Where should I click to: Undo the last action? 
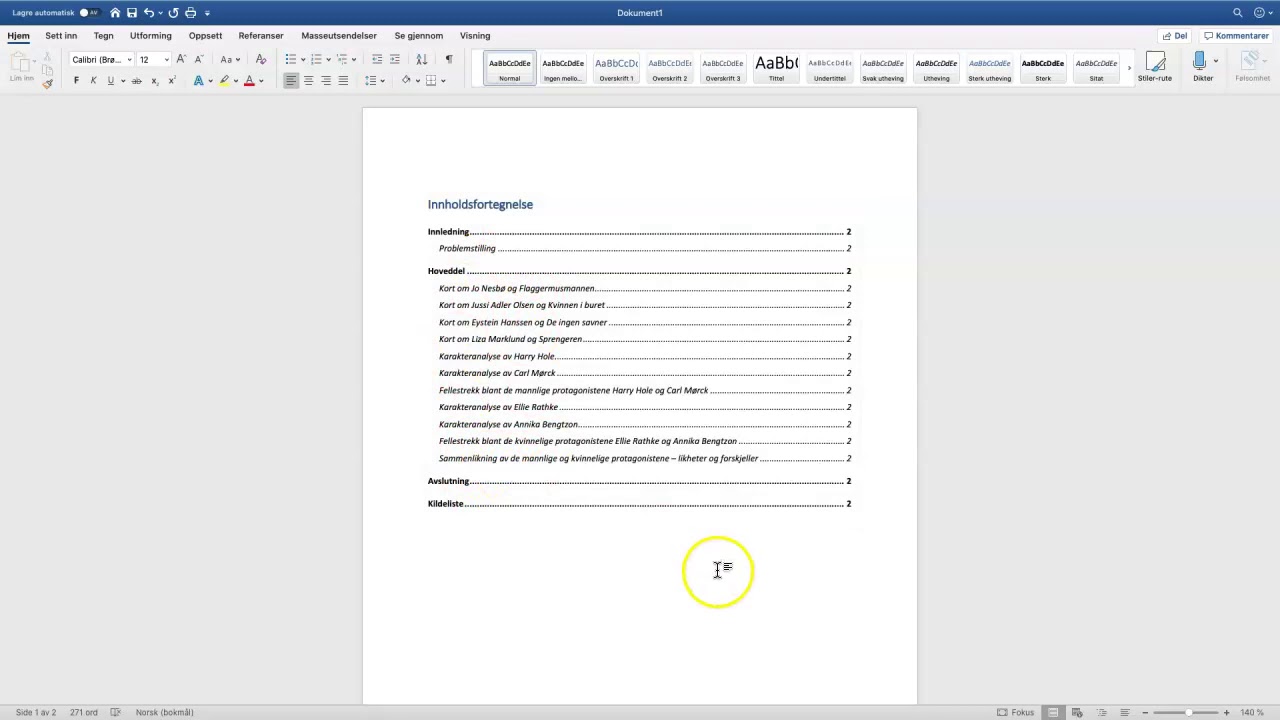pos(149,13)
